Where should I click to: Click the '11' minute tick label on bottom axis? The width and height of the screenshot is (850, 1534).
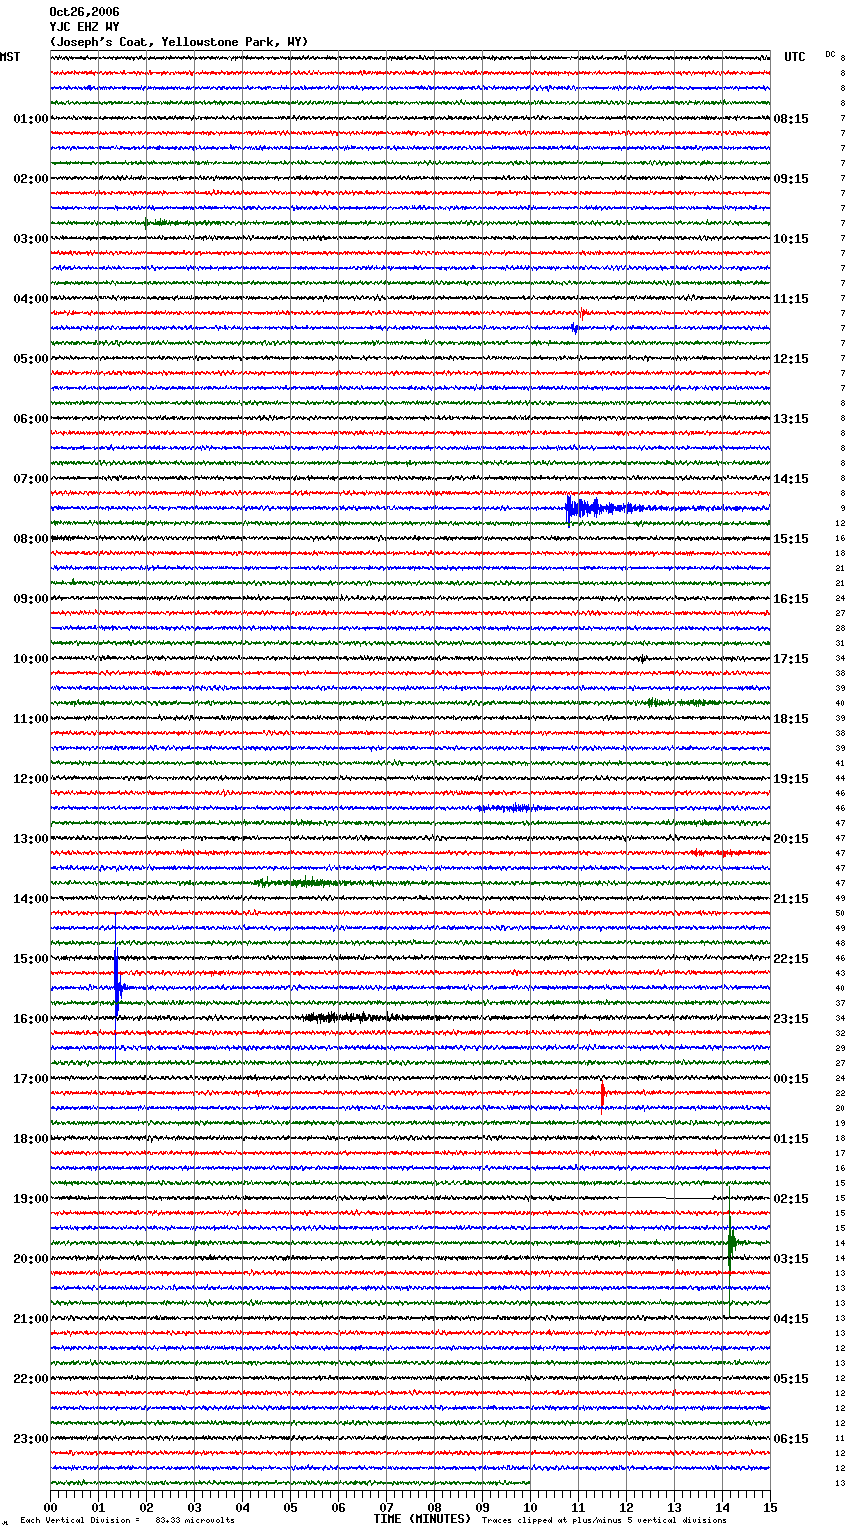coord(578,1507)
